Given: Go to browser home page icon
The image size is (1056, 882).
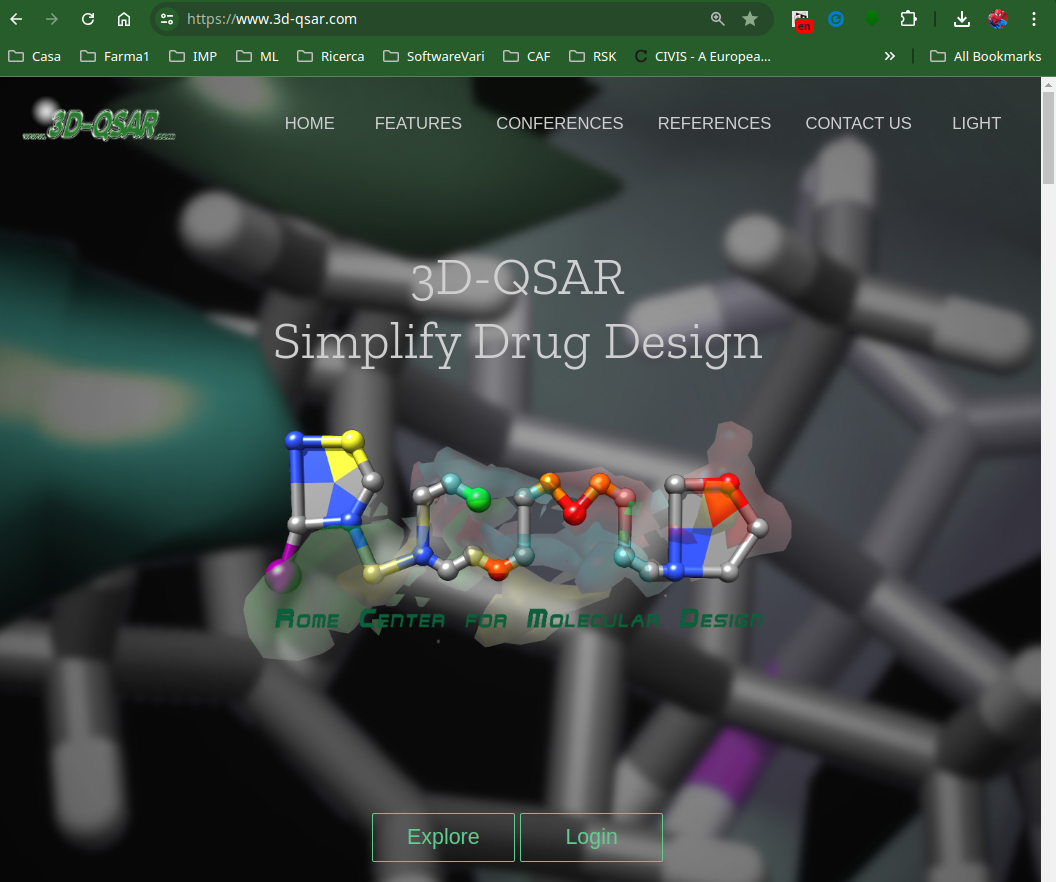Looking at the screenshot, I should [x=124, y=19].
